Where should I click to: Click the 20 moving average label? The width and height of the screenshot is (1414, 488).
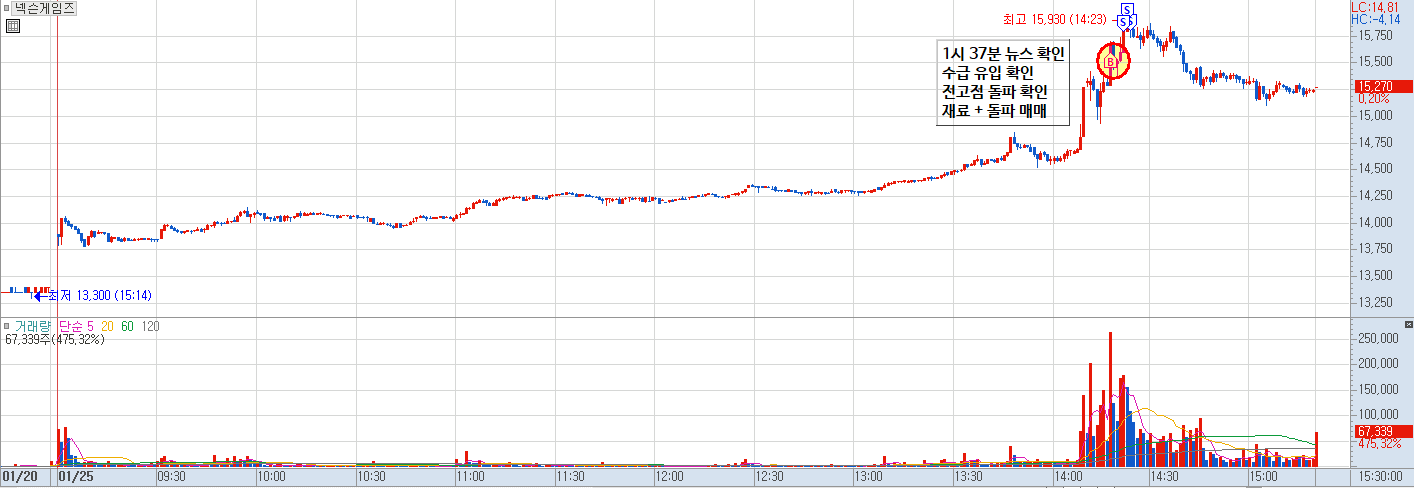click(106, 326)
